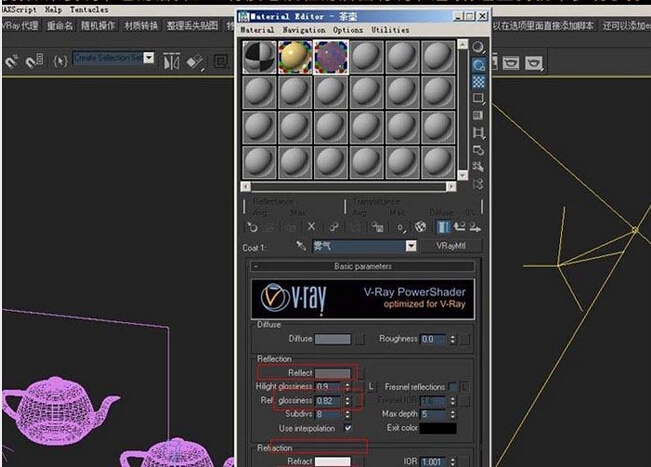
Task: Open the Utilities menu
Action: (x=390, y=30)
